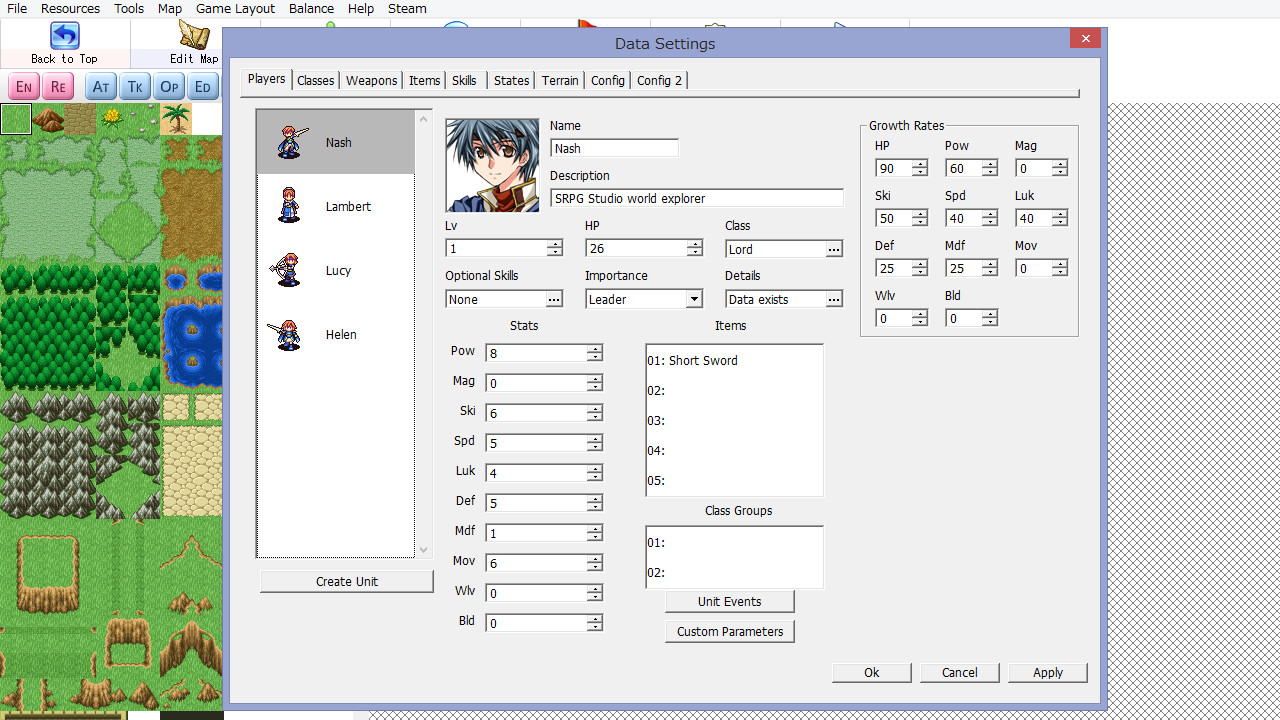Select the Tk mode icon

tap(134, 86)
